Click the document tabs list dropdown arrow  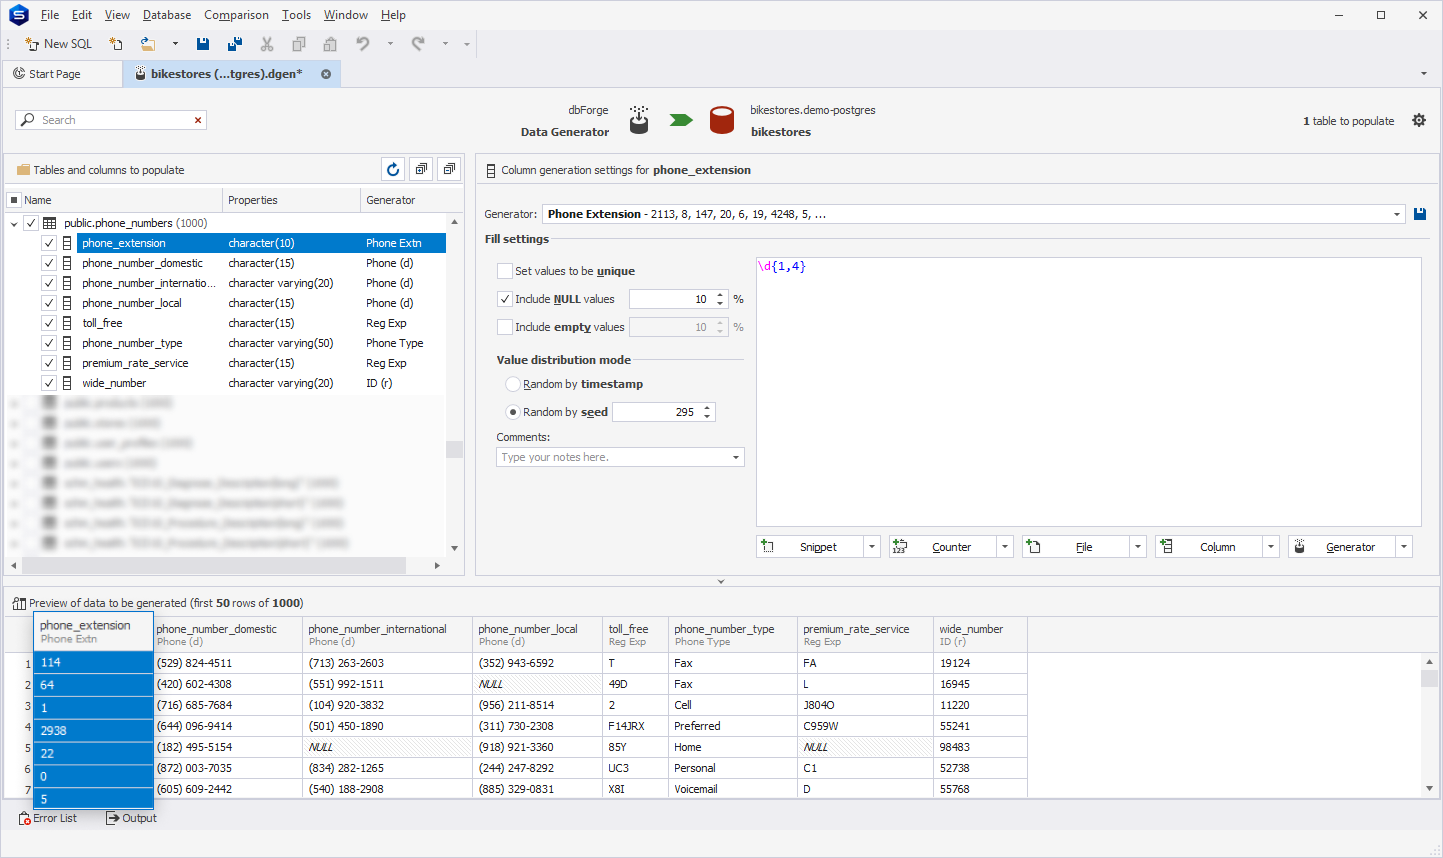[1424, 74]
